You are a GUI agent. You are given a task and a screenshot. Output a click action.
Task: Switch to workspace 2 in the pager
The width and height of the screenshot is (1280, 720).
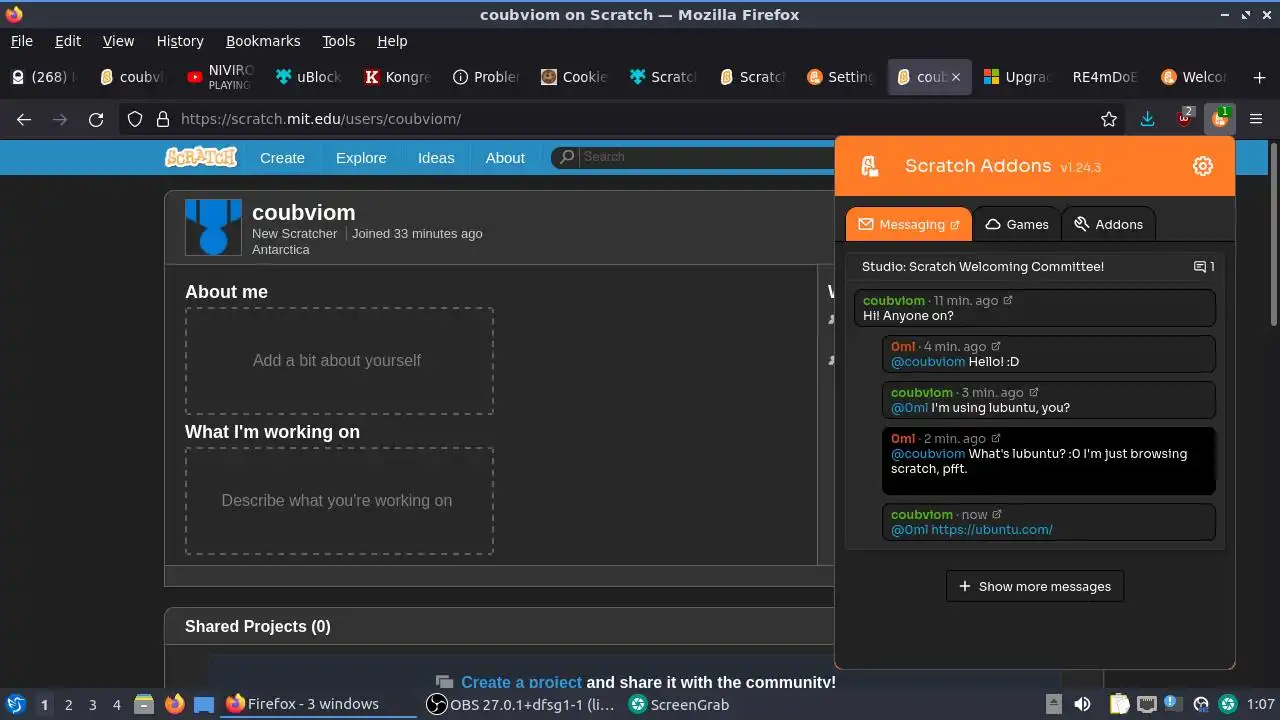point(68,704)
